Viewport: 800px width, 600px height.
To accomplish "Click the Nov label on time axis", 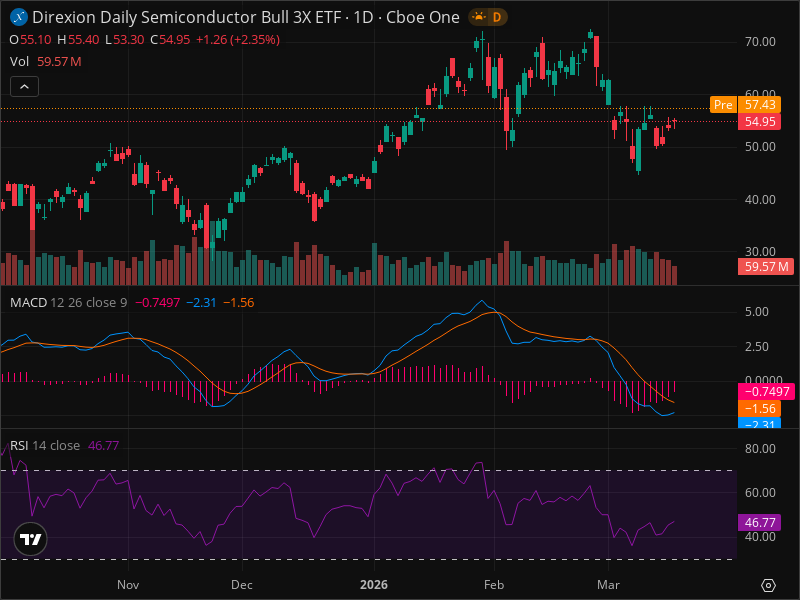I will [x=128, y=585].
